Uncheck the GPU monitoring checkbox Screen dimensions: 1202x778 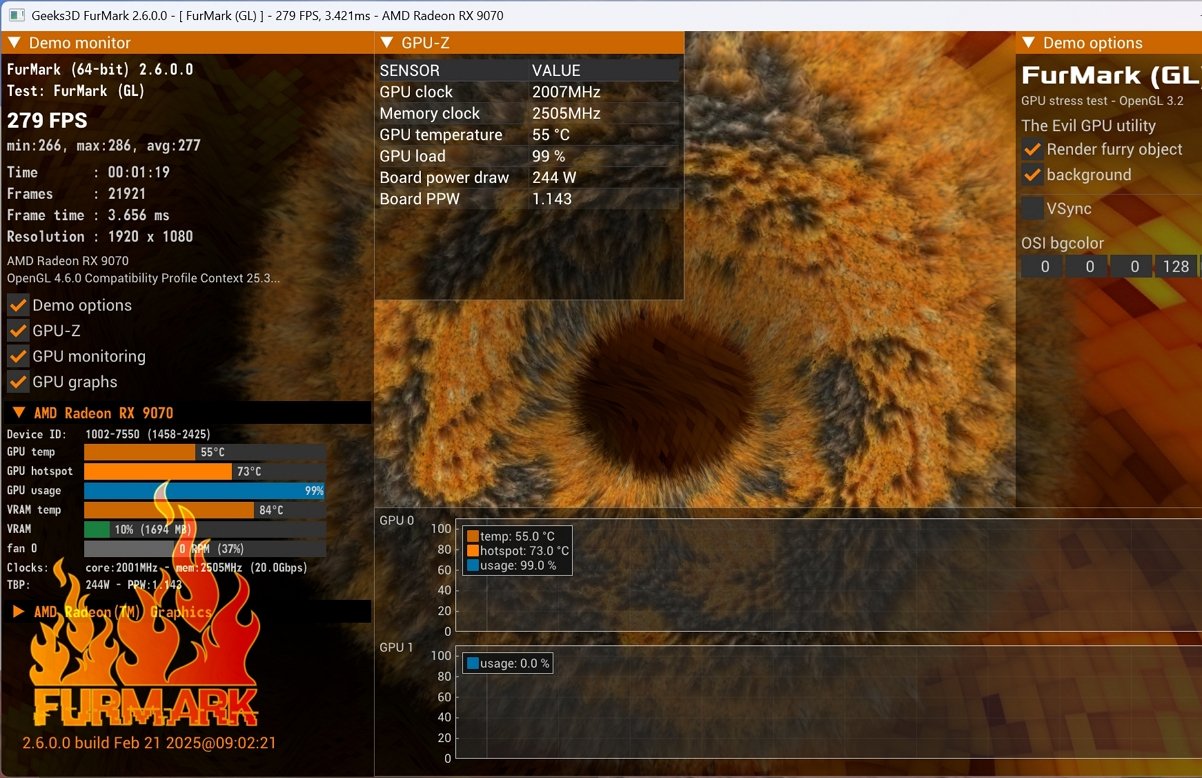click(x=18, y=356)
